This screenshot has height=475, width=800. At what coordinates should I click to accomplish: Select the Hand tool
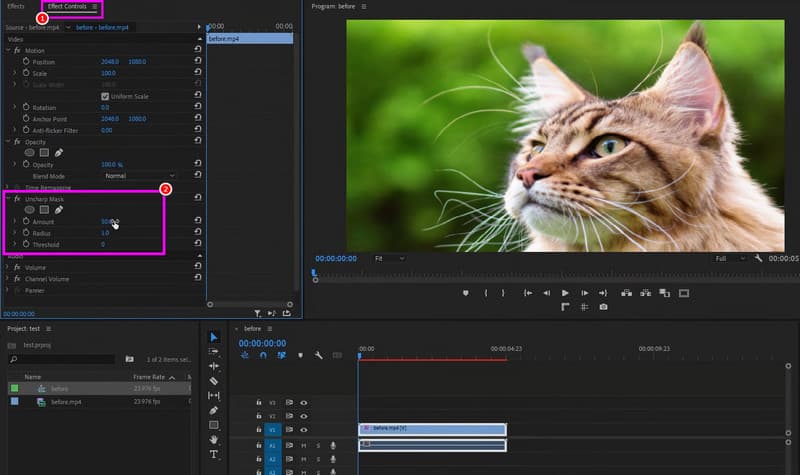click(x=214, y=439)
